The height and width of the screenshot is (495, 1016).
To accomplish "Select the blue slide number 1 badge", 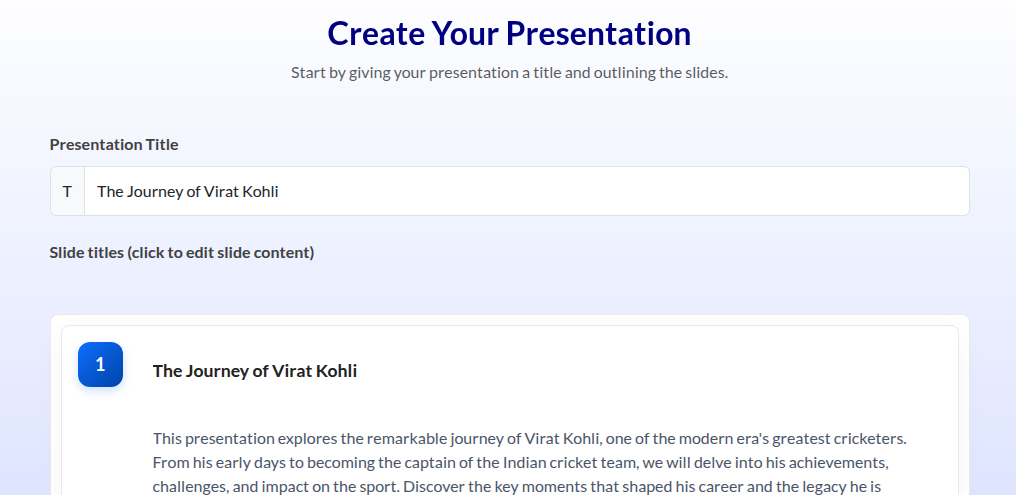I will point(100,365).
